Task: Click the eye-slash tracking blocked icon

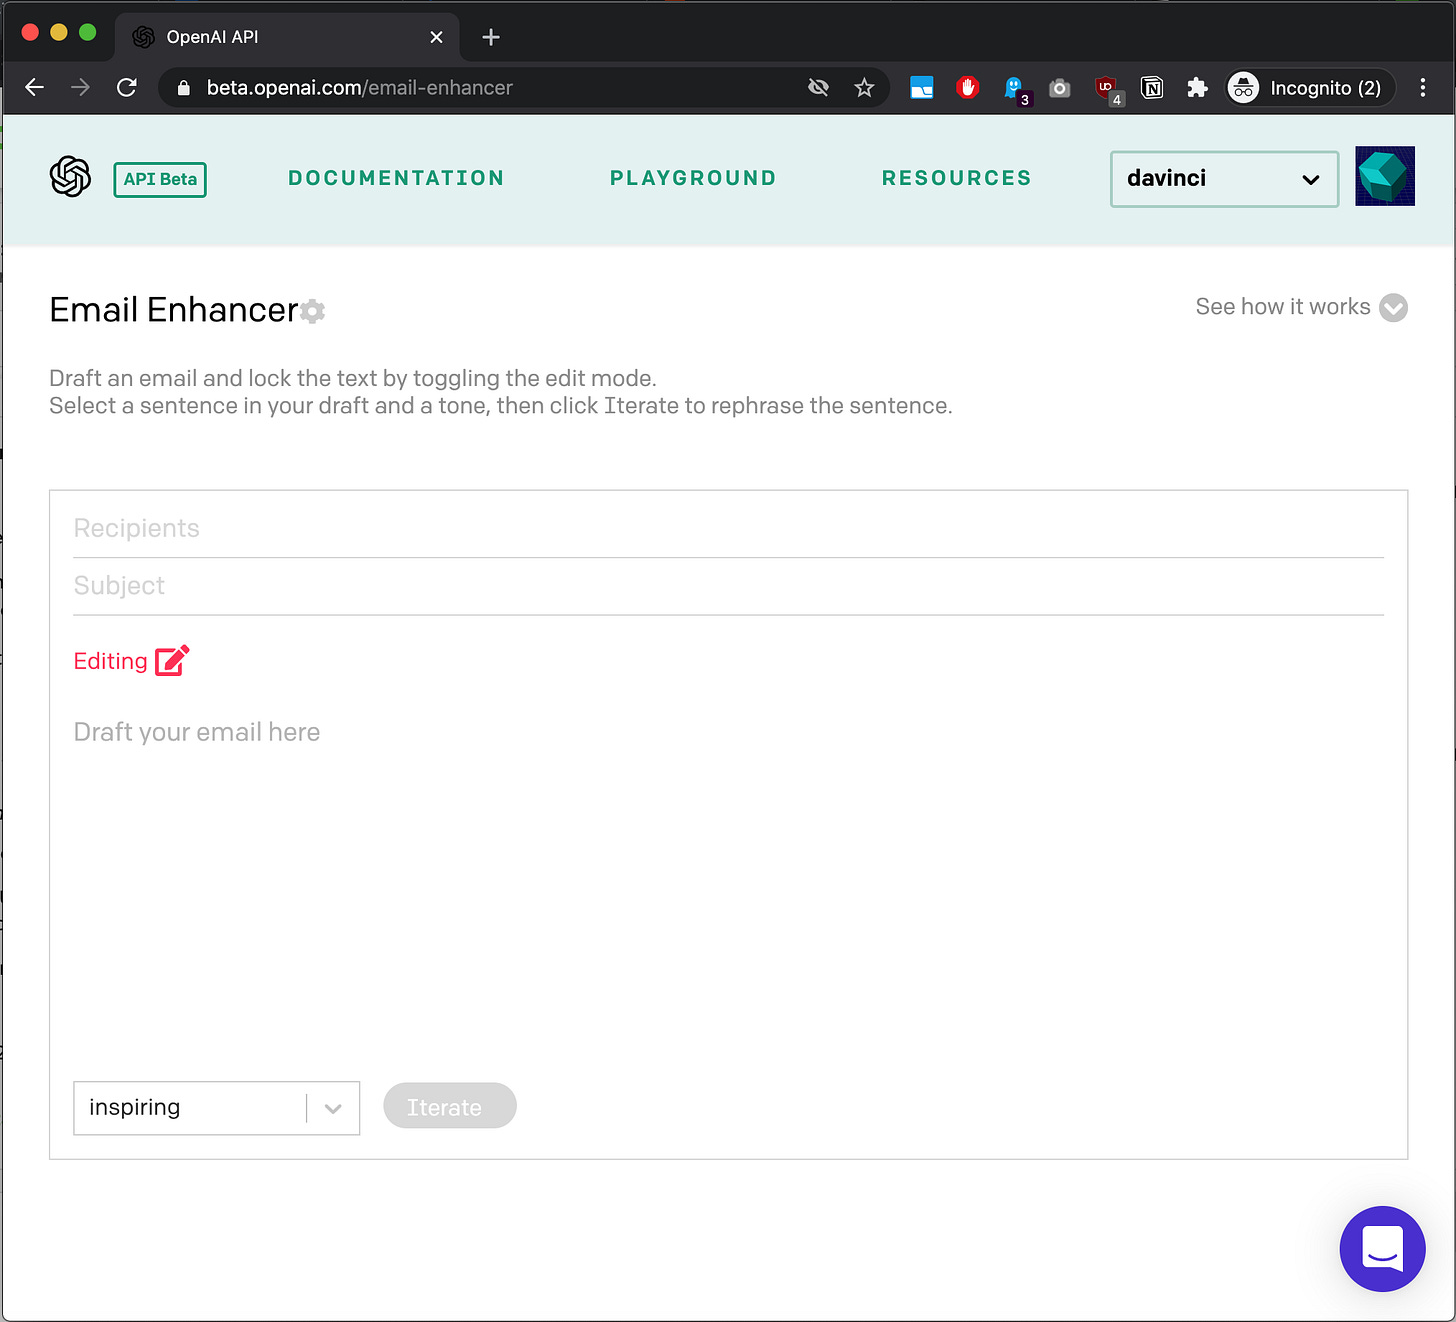Action: 818,88
